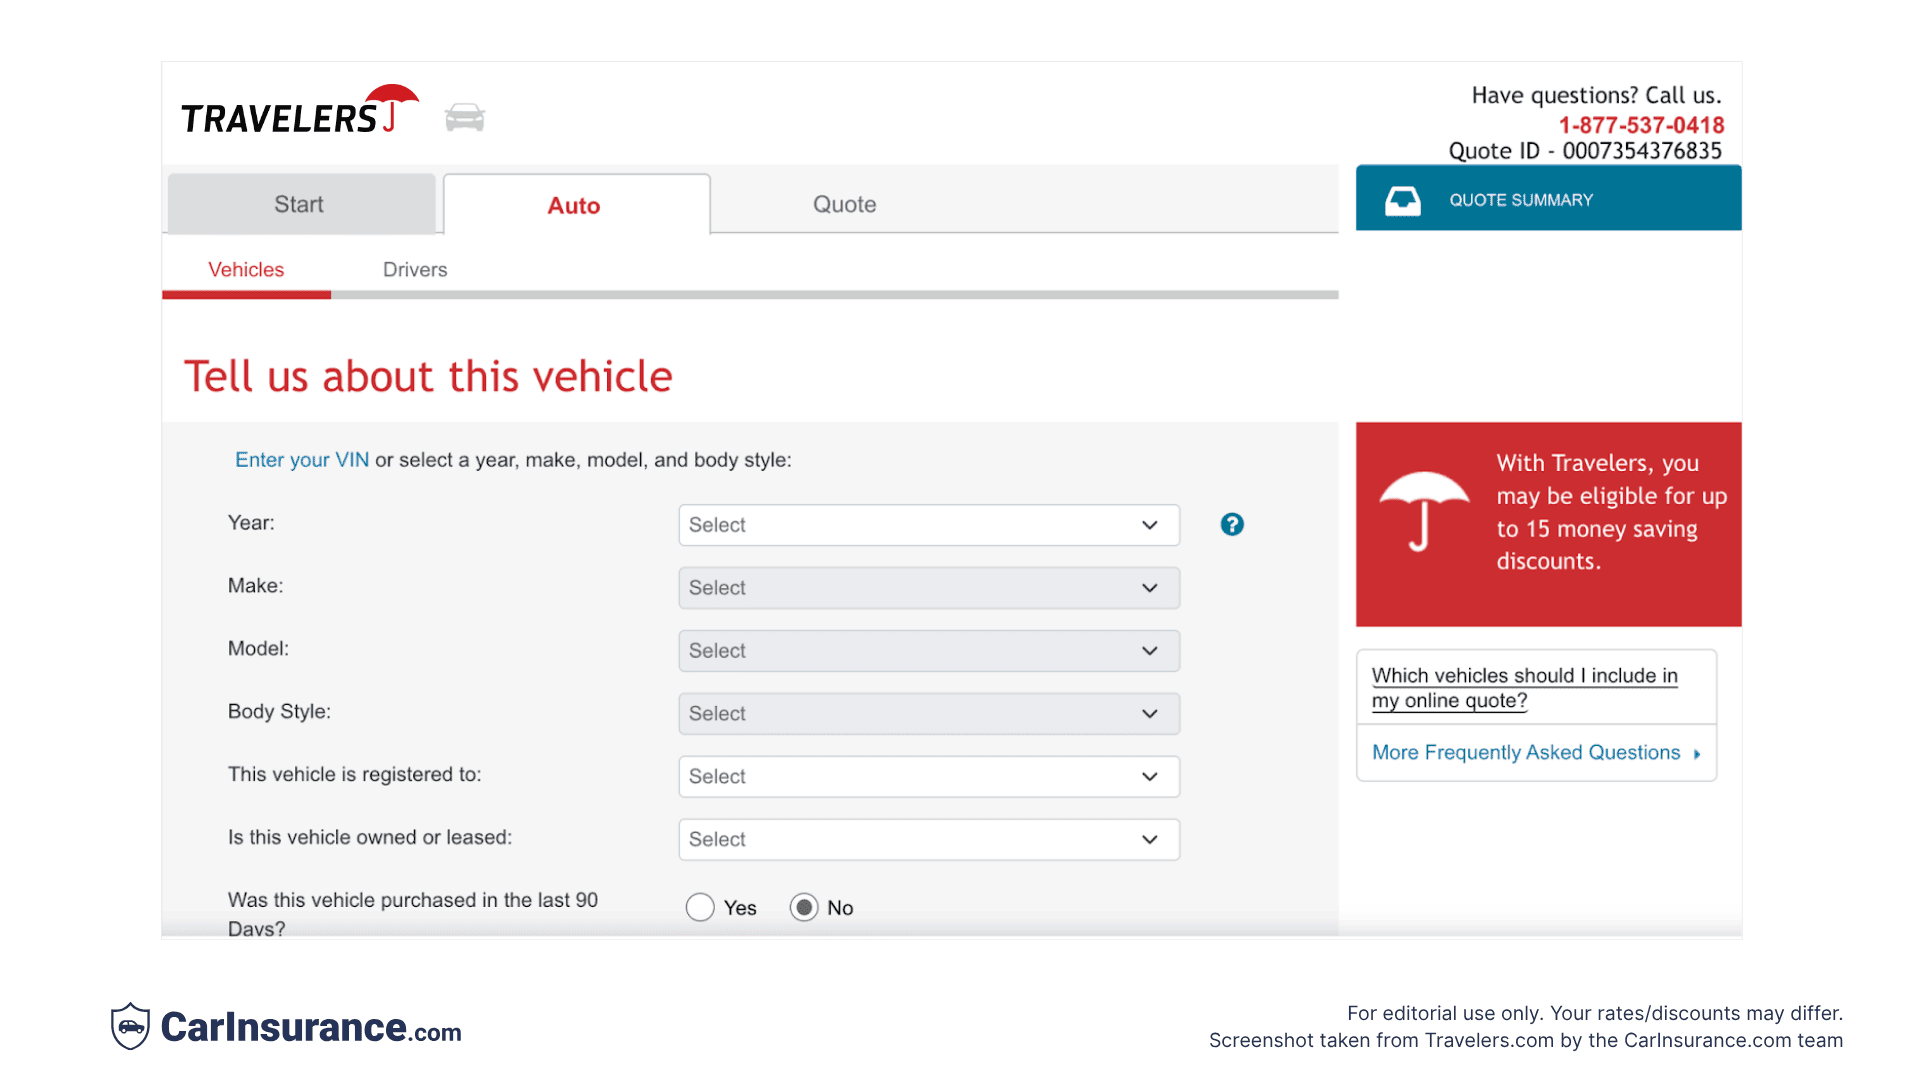The image size is (1920, 1080).
Task: Click the Enter your VIN link
Action: 301,460
